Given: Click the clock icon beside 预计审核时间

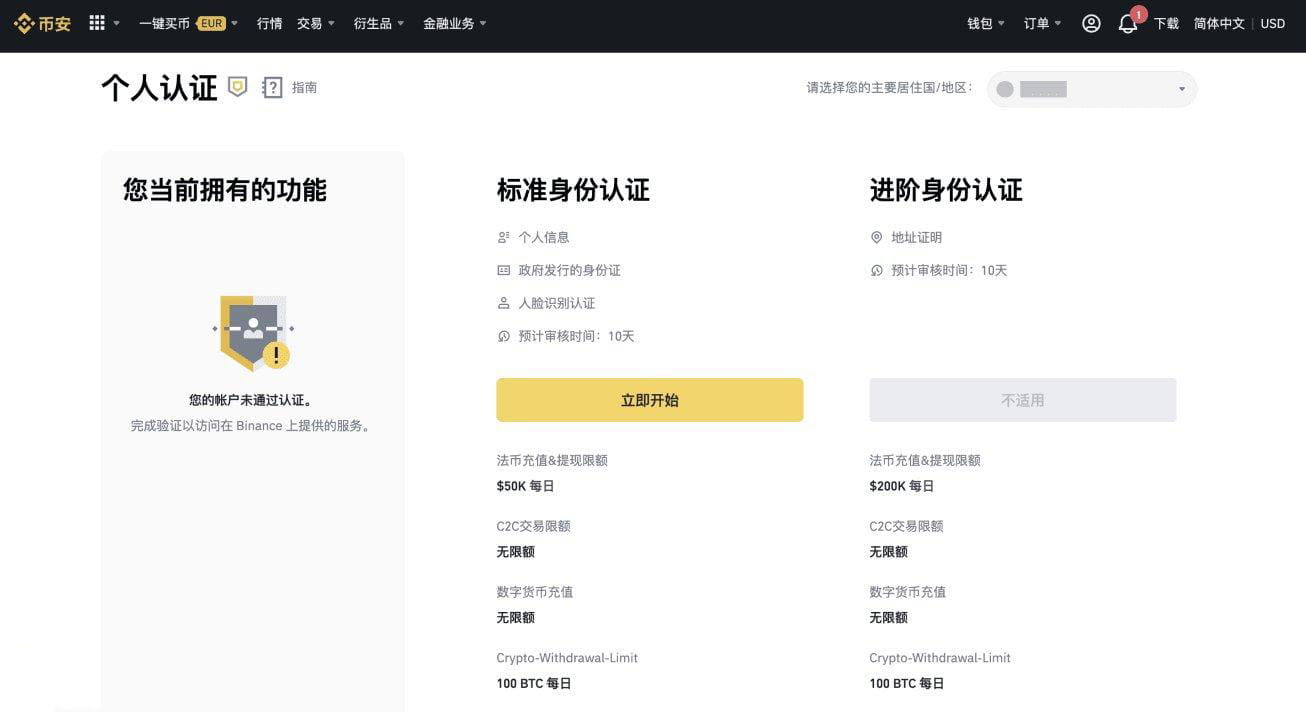Looking at the screenshot, I should pyautogui.click(x=503, y=336).
